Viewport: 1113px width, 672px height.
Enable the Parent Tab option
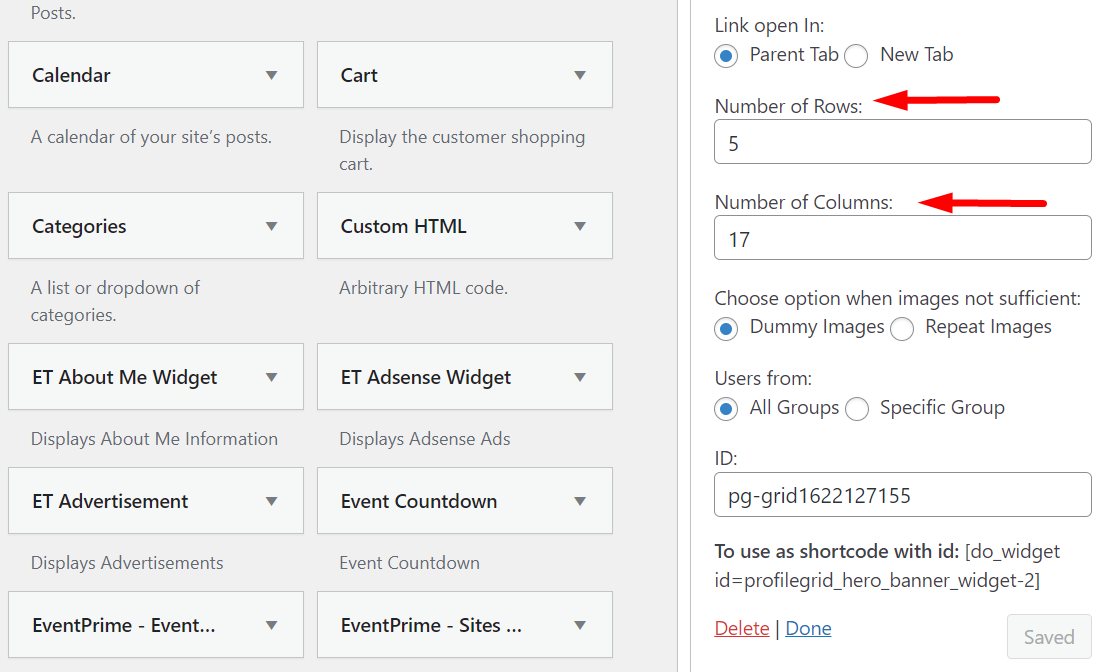726,56
